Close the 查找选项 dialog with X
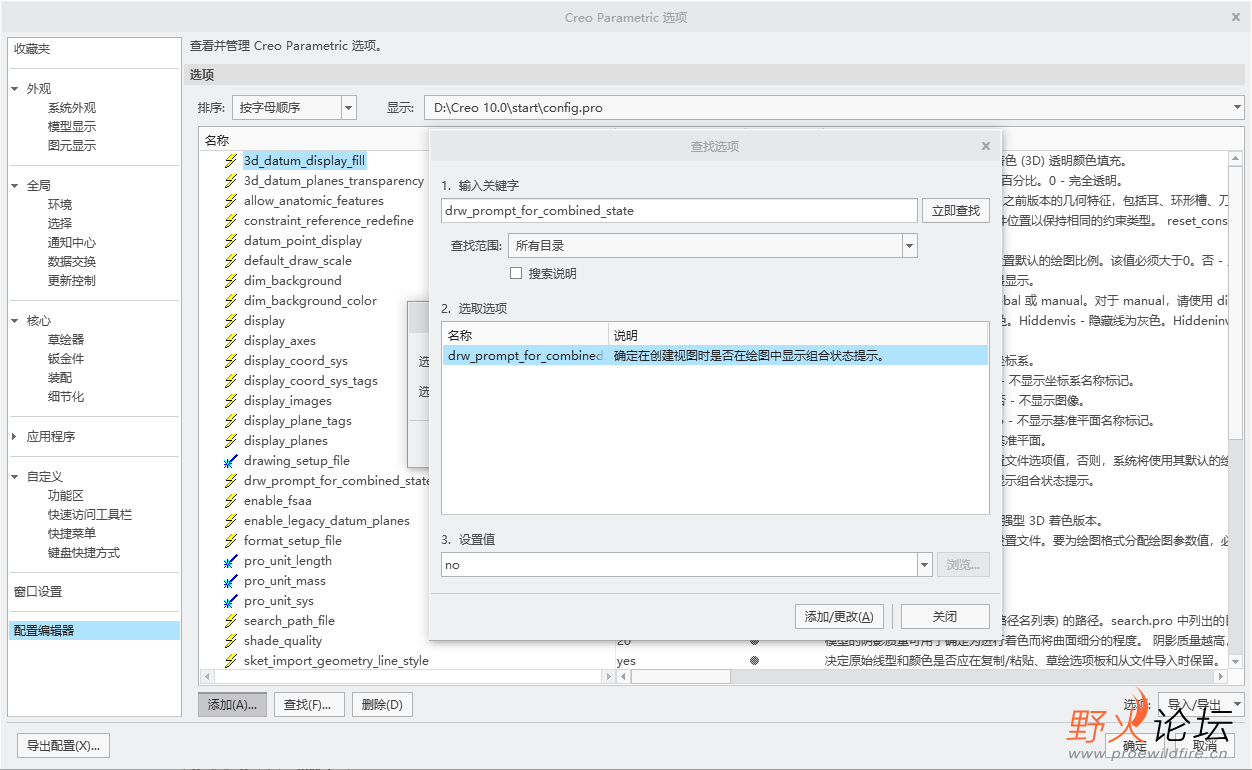1252x770 pixels. coord(985,146)
